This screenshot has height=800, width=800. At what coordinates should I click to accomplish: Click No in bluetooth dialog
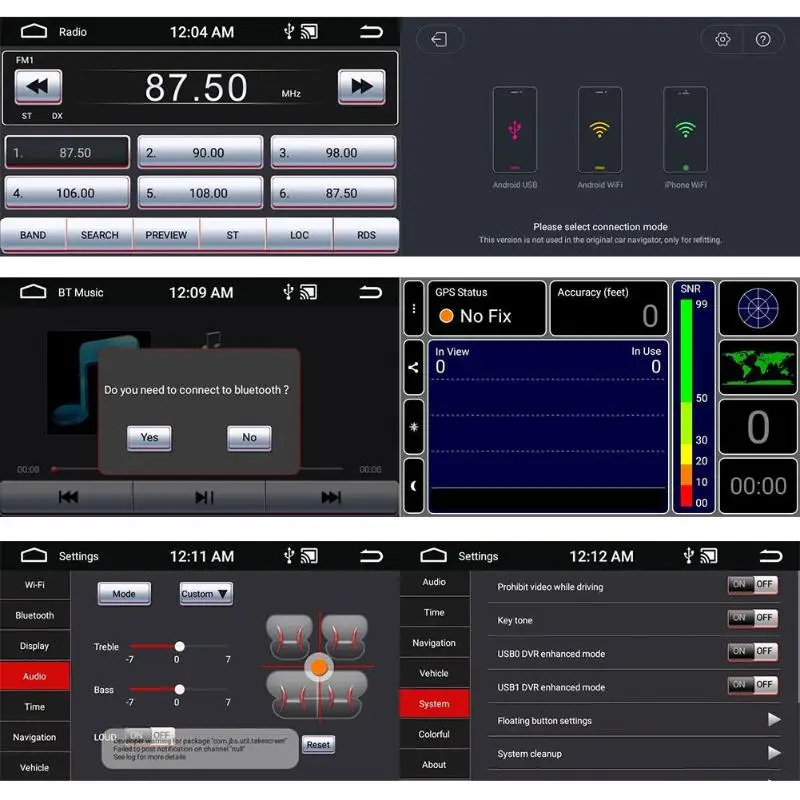(249, 438)
